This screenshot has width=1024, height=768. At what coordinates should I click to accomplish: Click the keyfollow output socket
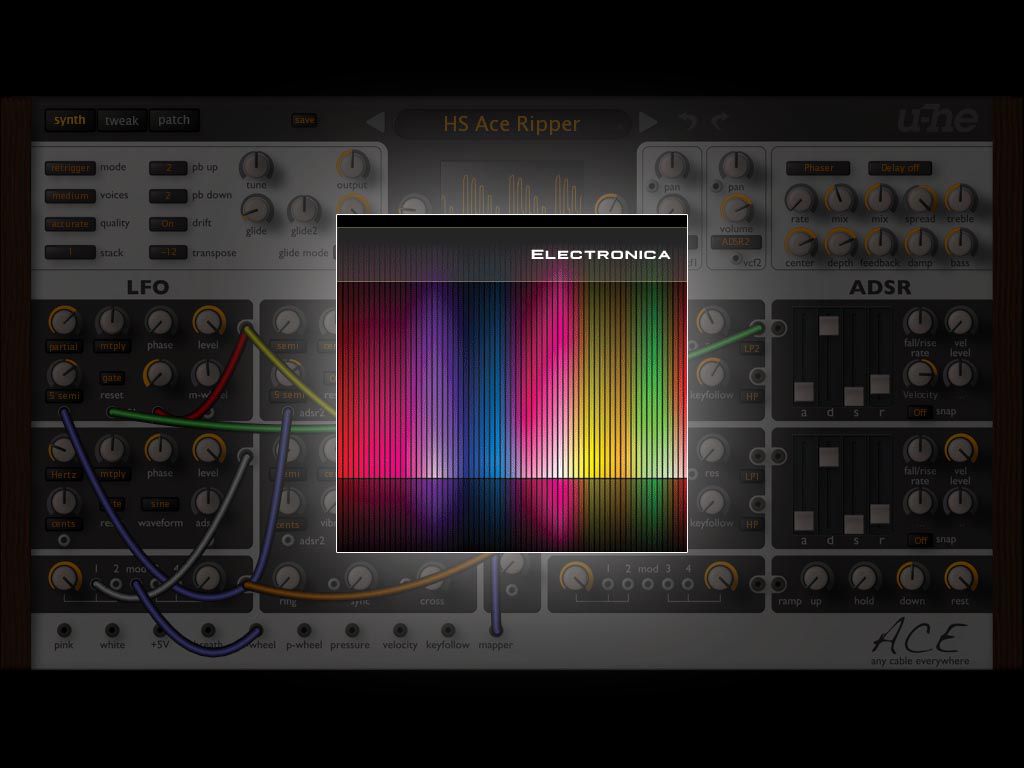pos(448,630)
